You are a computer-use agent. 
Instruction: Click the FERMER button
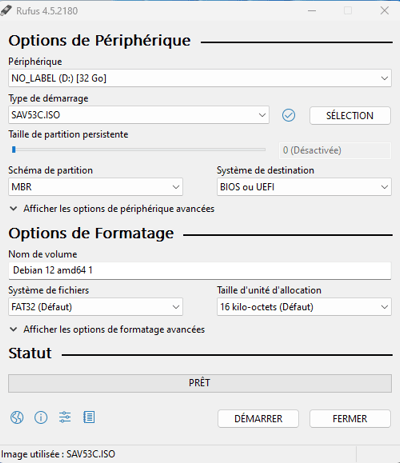coord(350,419)
